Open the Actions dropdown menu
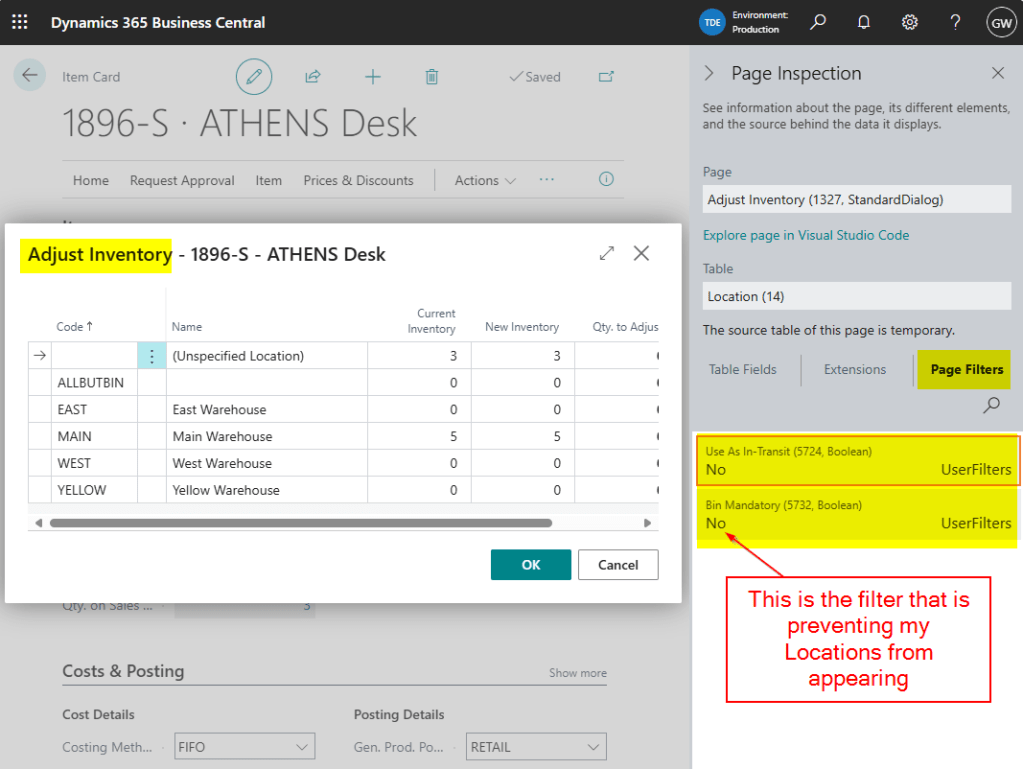 pos(485,181)
